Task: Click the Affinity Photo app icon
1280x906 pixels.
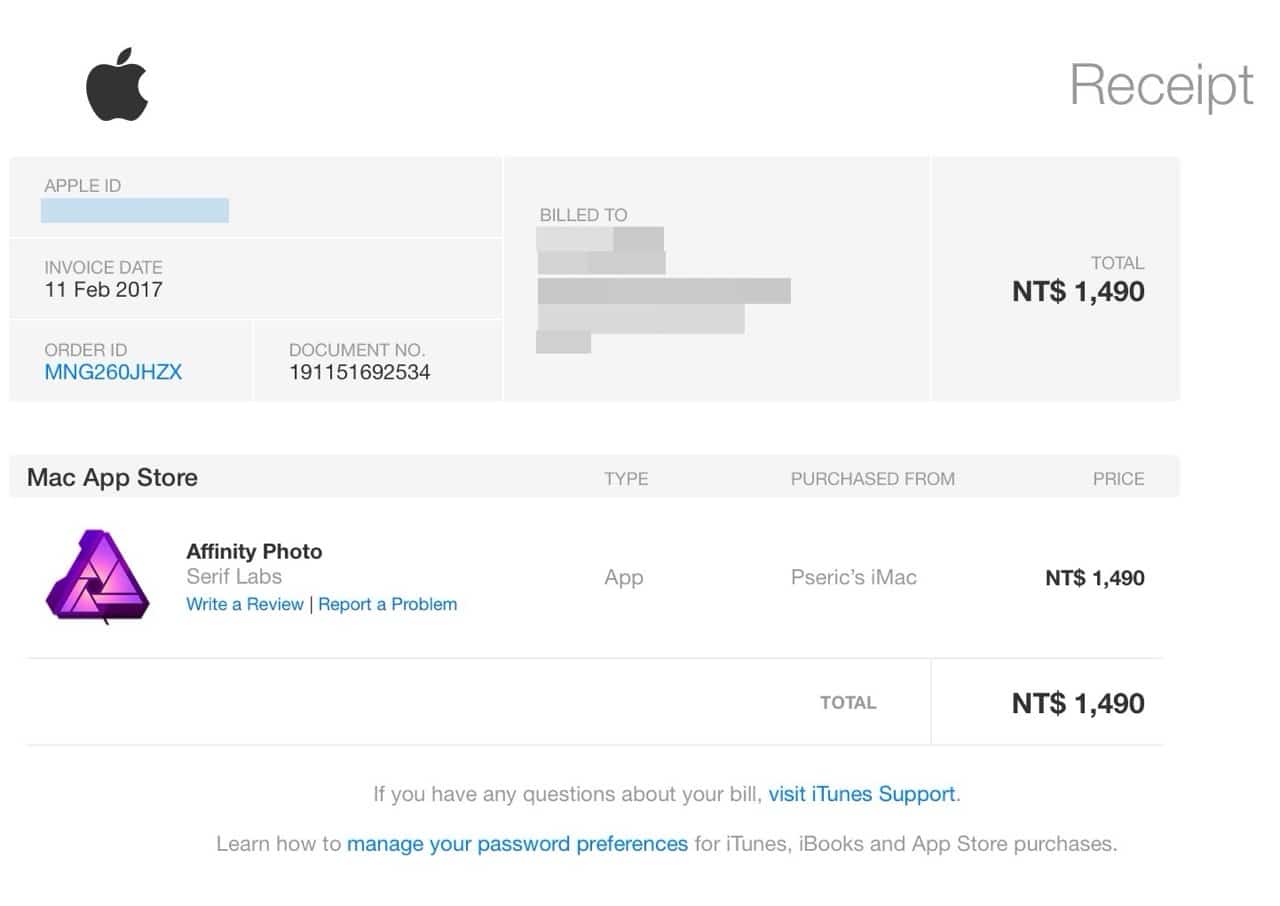Action: (97, 578)
